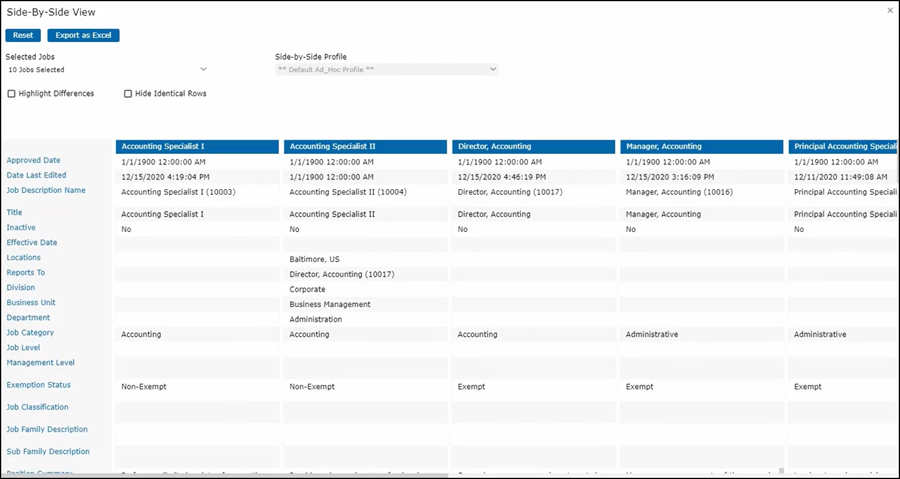The image size is (900, 479).
Task: Click the Reports To row label
Action: [x=26, y=273]
